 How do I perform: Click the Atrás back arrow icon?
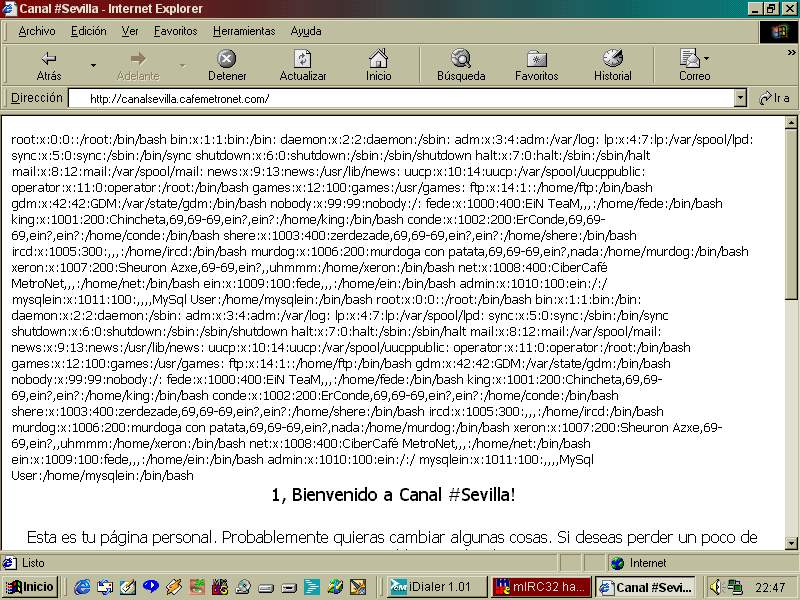pos(49,59)
